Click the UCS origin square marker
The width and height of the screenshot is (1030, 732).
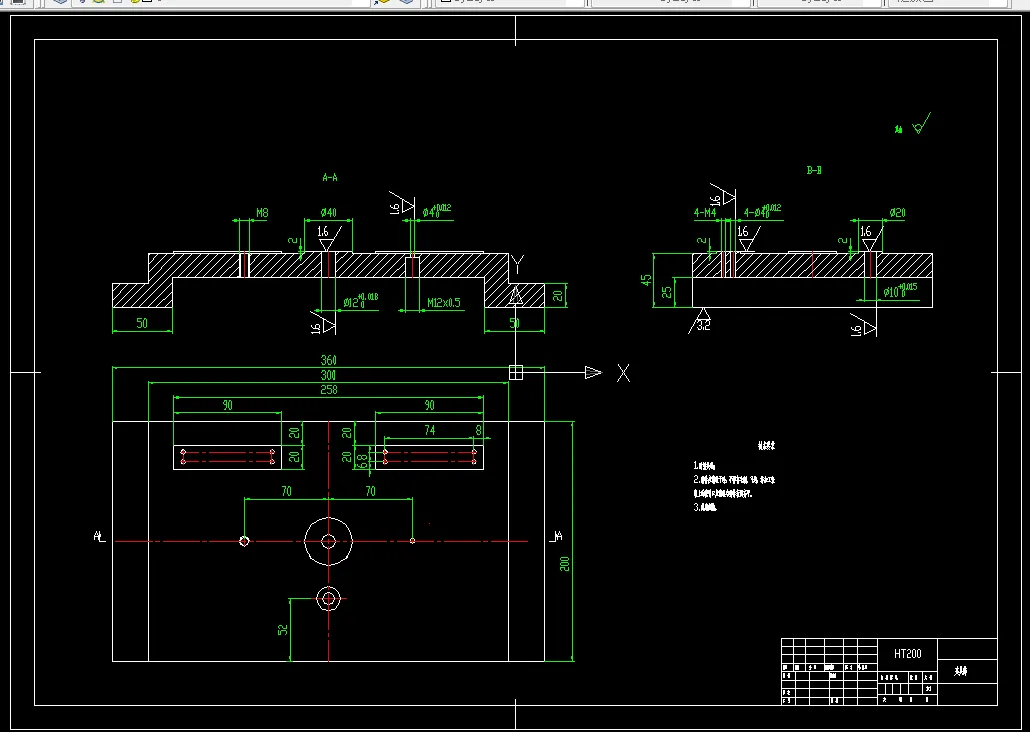[516, 373]
